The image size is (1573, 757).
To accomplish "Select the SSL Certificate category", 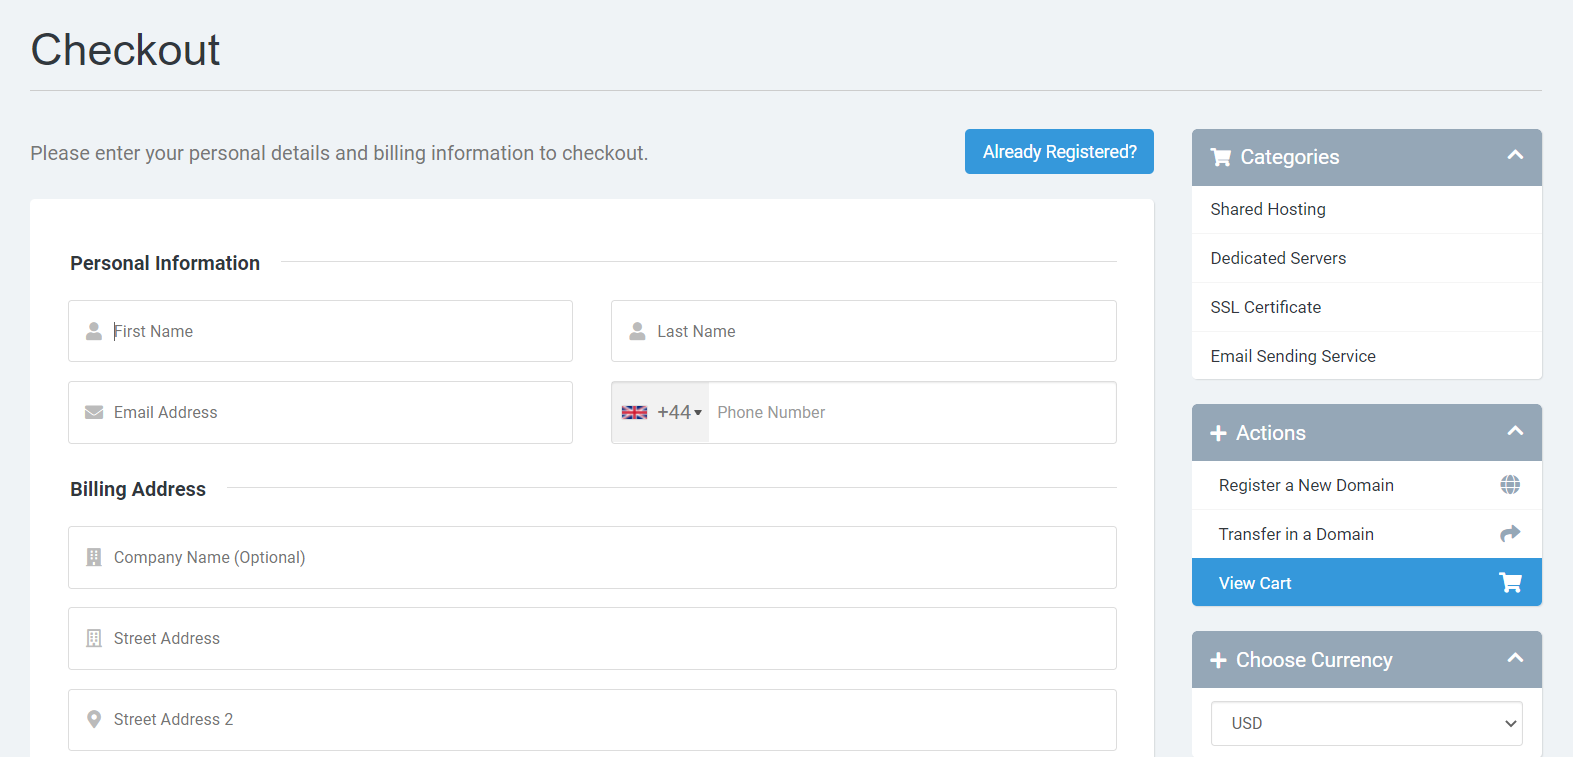I will (x=1367, y=307).
